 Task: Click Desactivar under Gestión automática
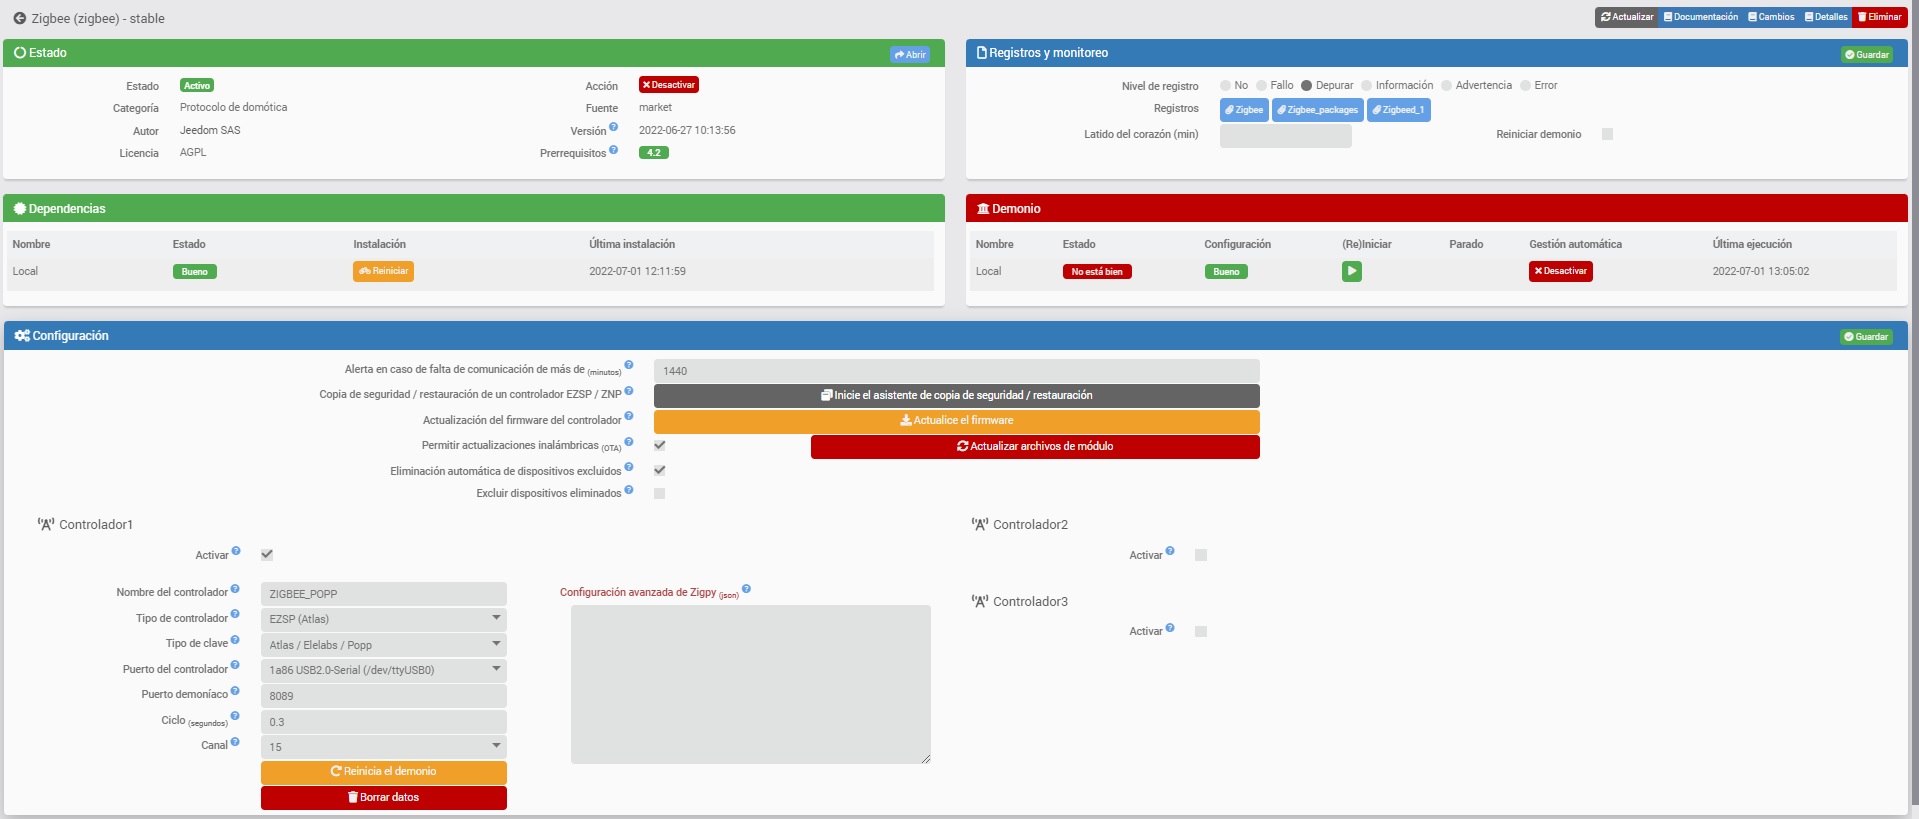(x=1561, y=271)
